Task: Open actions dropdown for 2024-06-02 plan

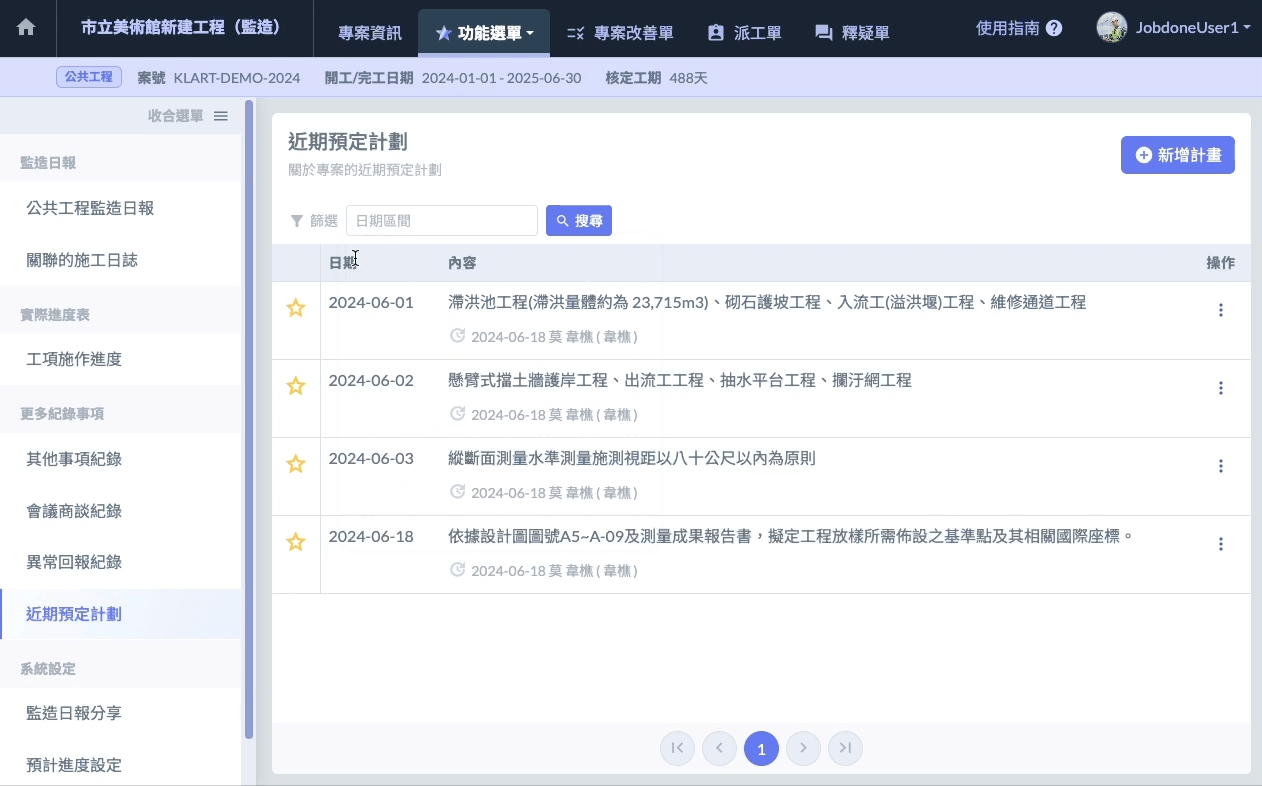Action: 1220,388
